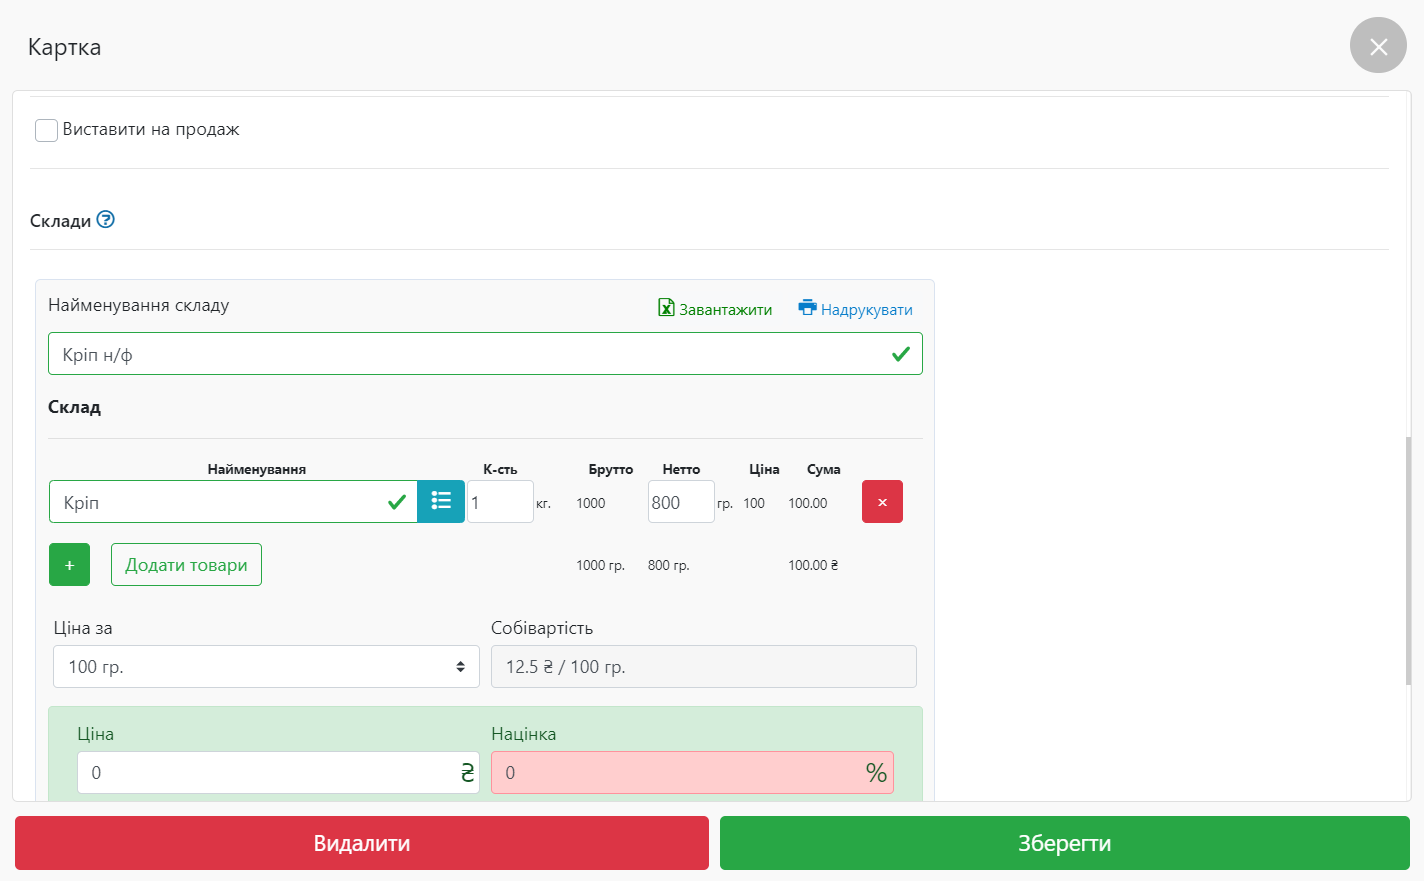Viewport: 1424px width, 881px height.
Task: Click the help icon next to Склади
Action: [106, 220]
